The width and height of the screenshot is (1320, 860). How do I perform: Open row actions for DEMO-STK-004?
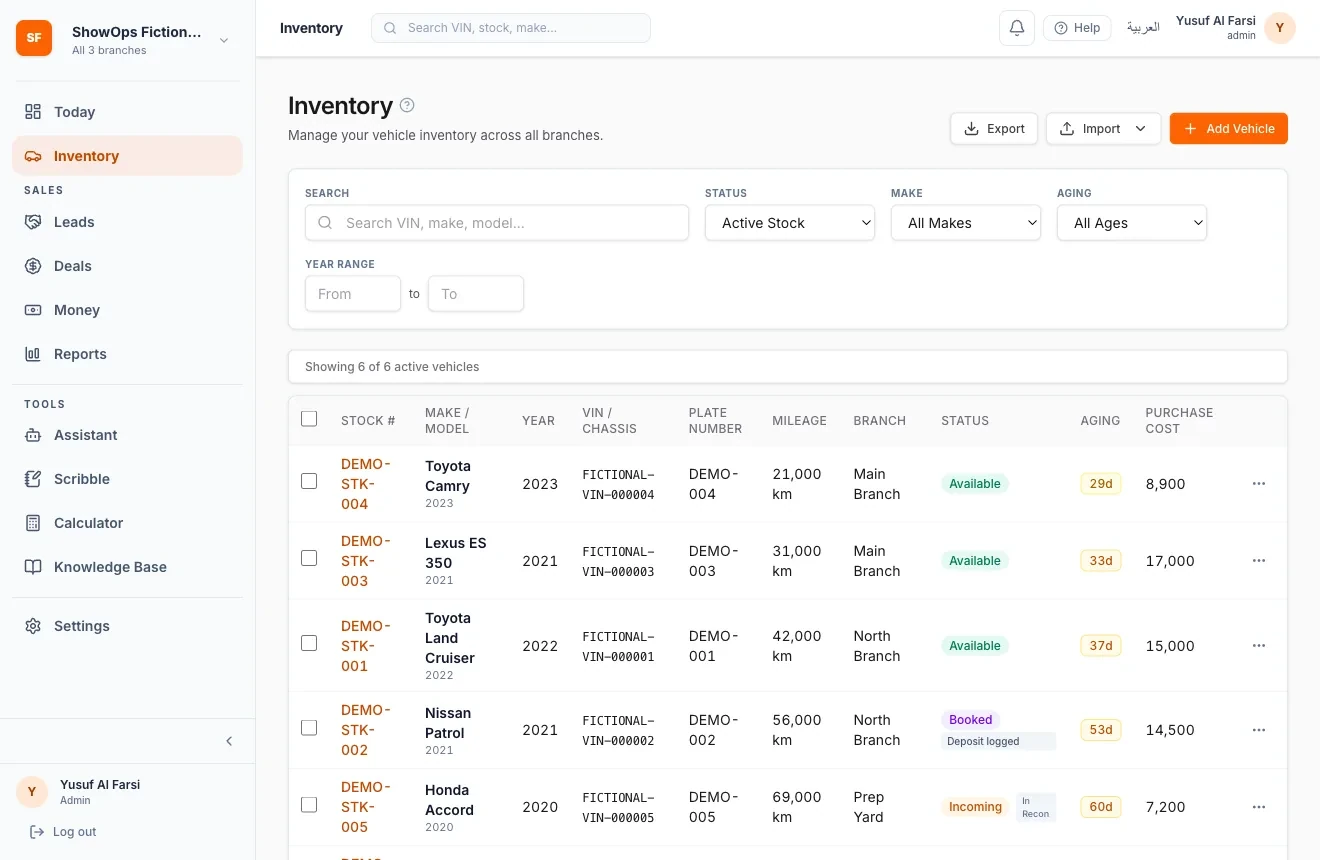pos(1259,484)
